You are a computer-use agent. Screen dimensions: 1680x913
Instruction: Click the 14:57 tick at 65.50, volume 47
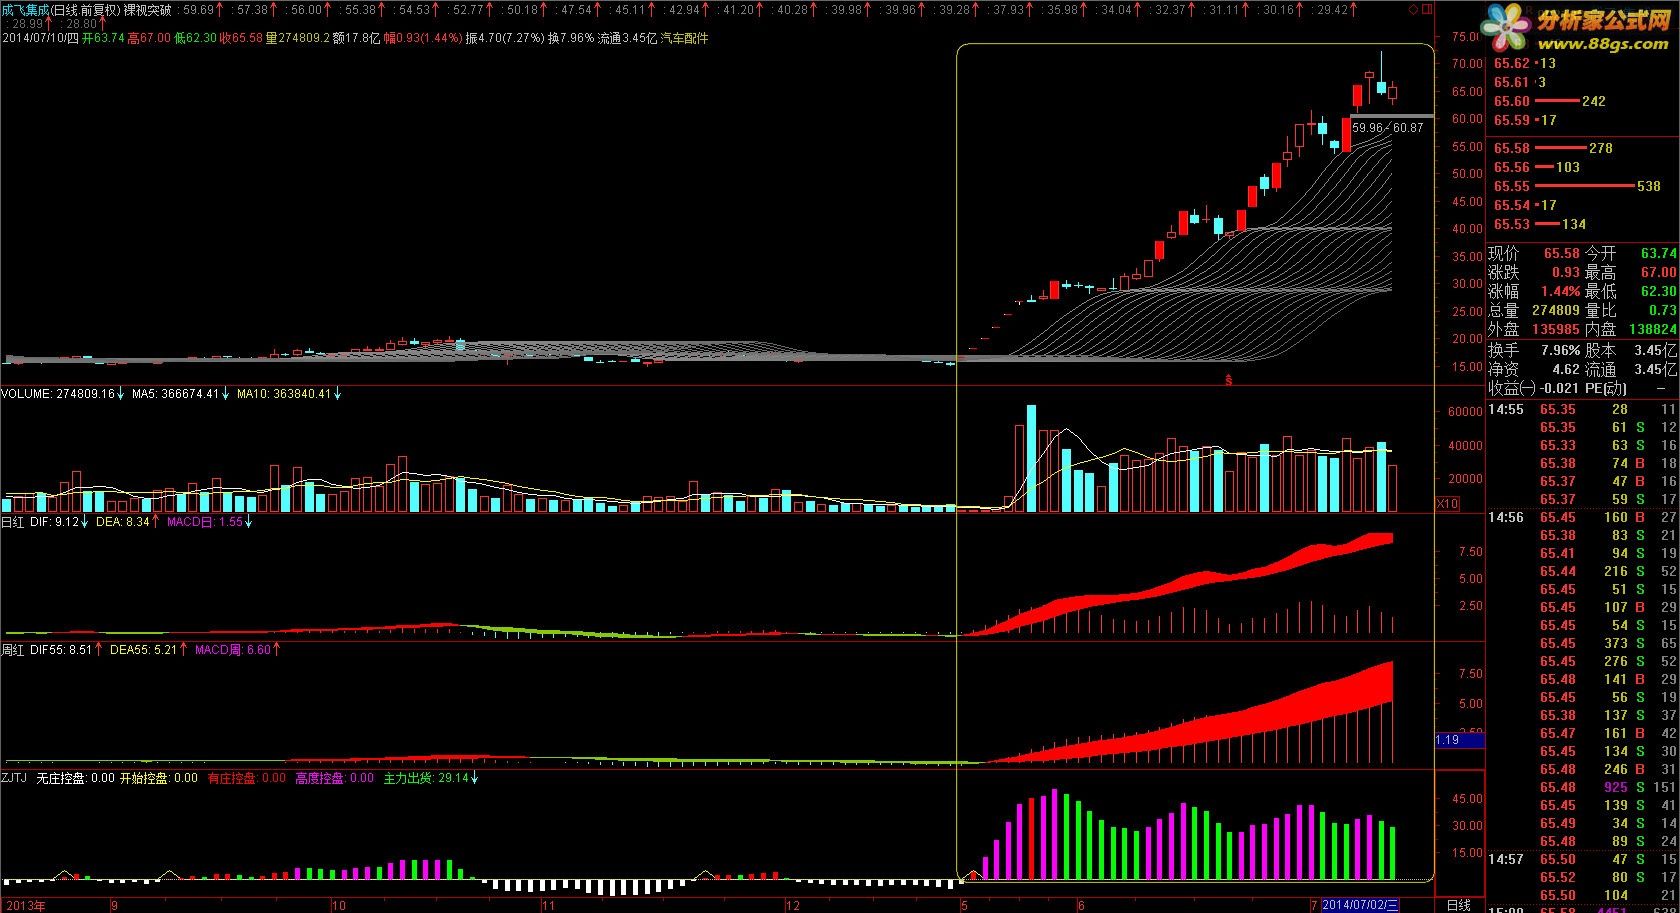click(x=1584, y=860)
